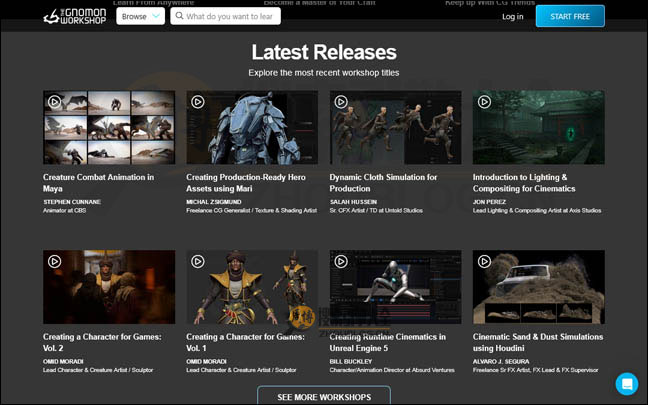The image size is (648, 405).
Task: Click 'Animator at CBS' subtitle
Action: click(64, 210)
